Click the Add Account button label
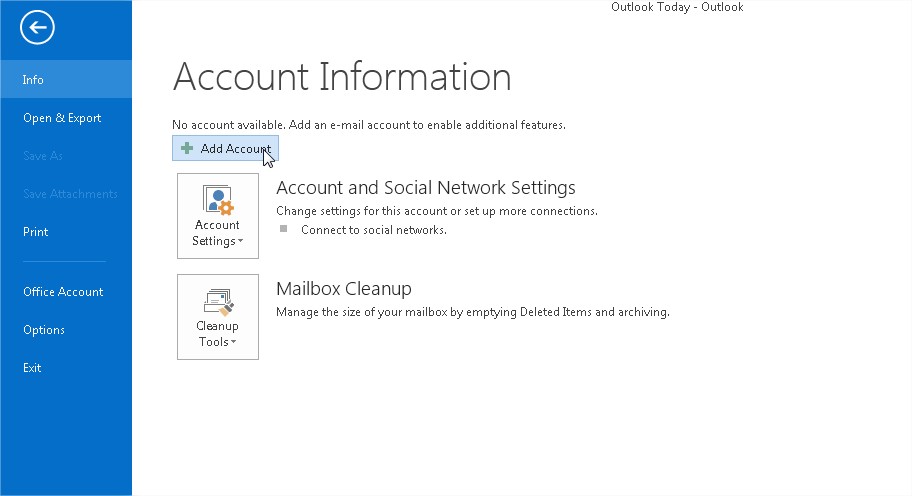The width and height of the screenshot is (912, 496). point(236,149)
